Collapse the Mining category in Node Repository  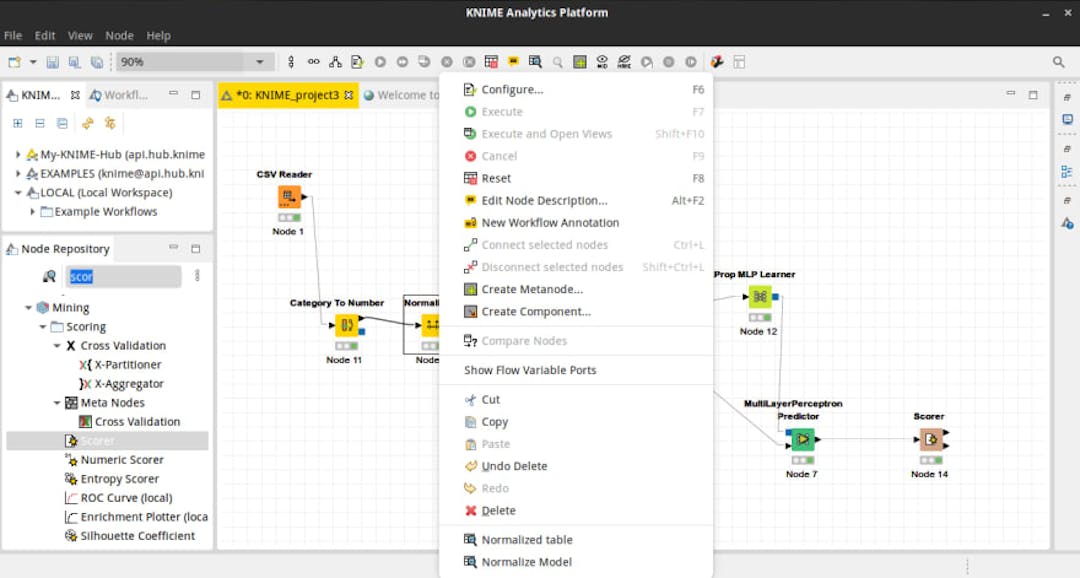29,307
